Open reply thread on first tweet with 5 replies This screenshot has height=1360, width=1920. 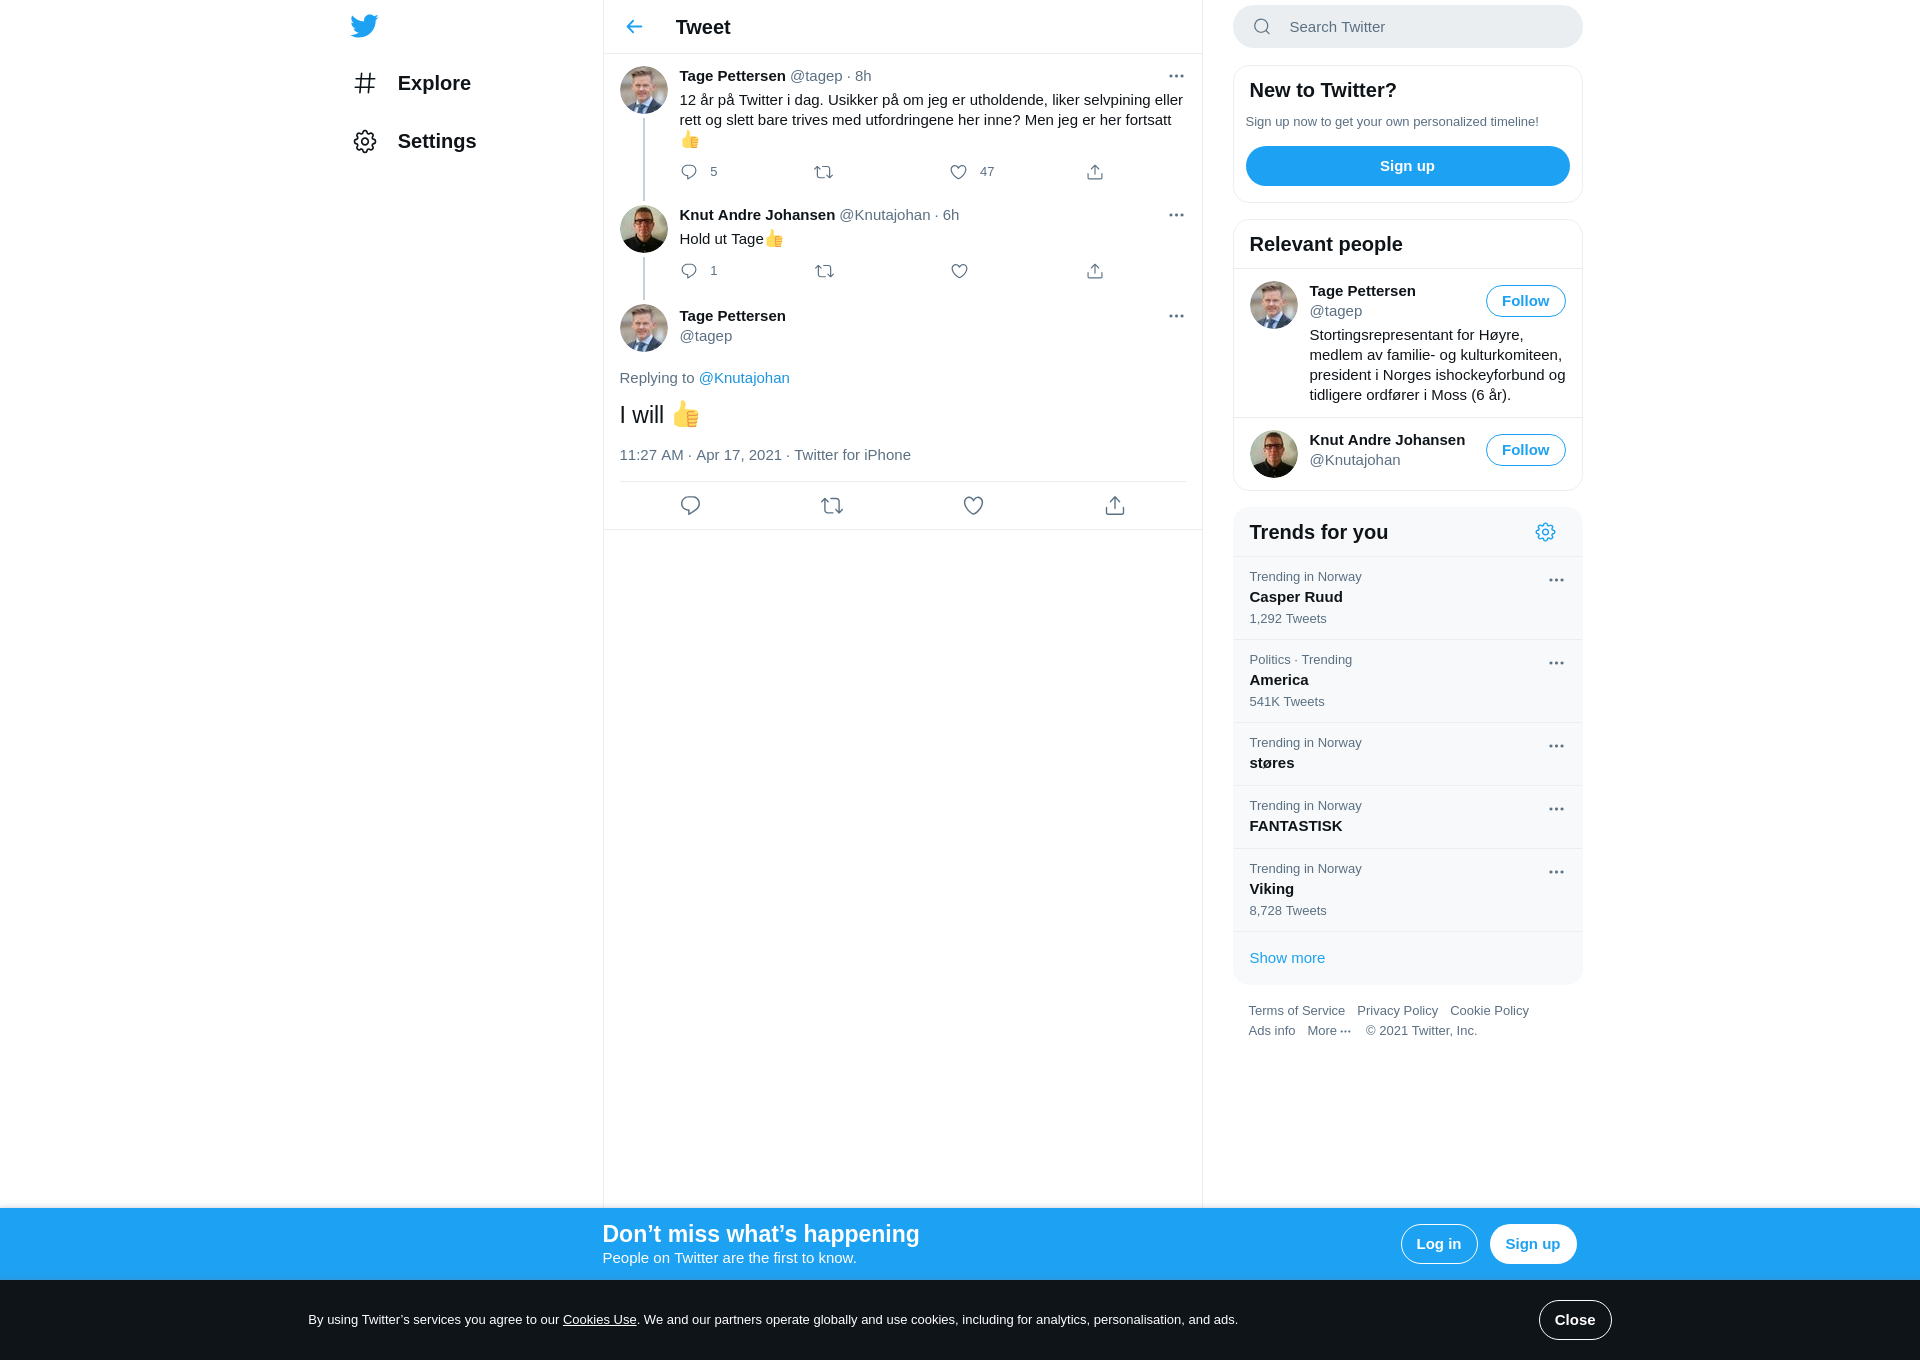tap(689, 172)
